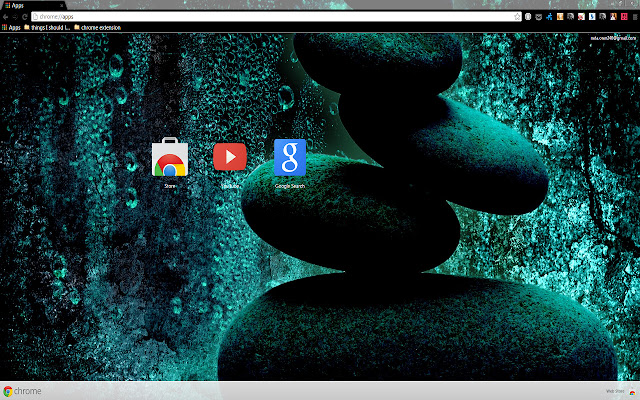Viewport: 640px width, 400px height.
Task: Click the signed-in Gmail account address
Action: [x=613, y=38]
